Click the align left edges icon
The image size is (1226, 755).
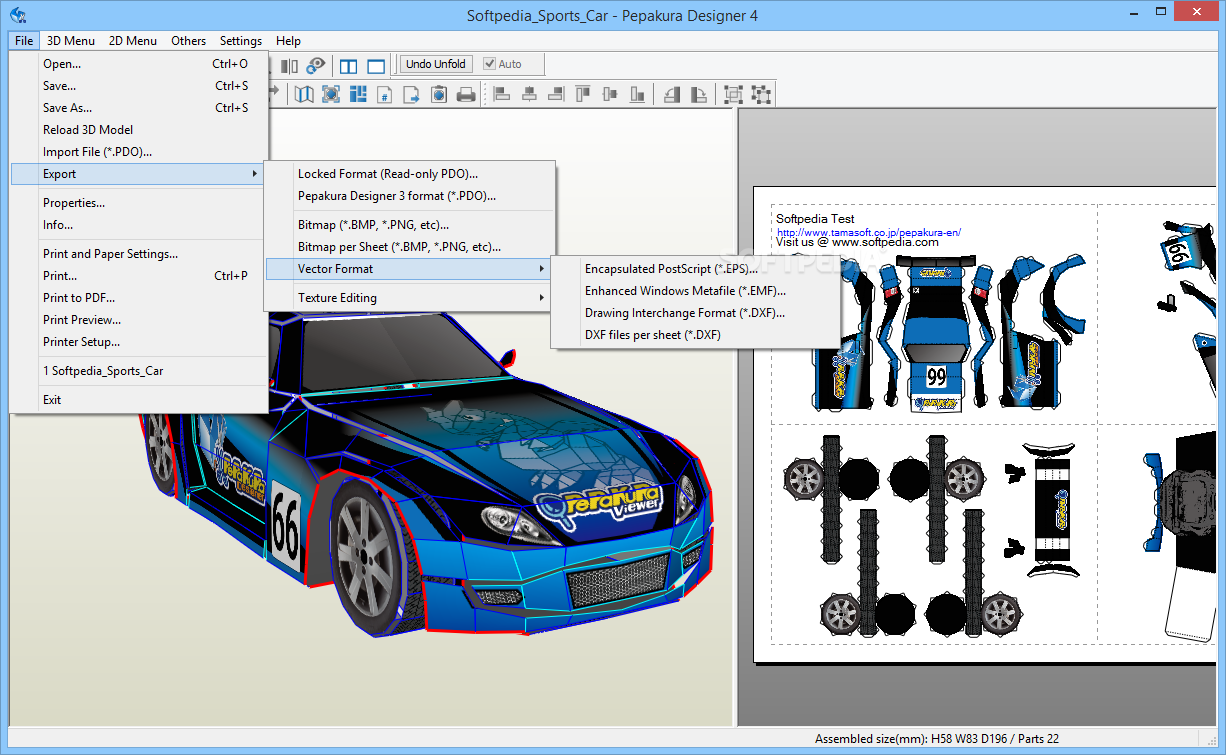point(503,94)
